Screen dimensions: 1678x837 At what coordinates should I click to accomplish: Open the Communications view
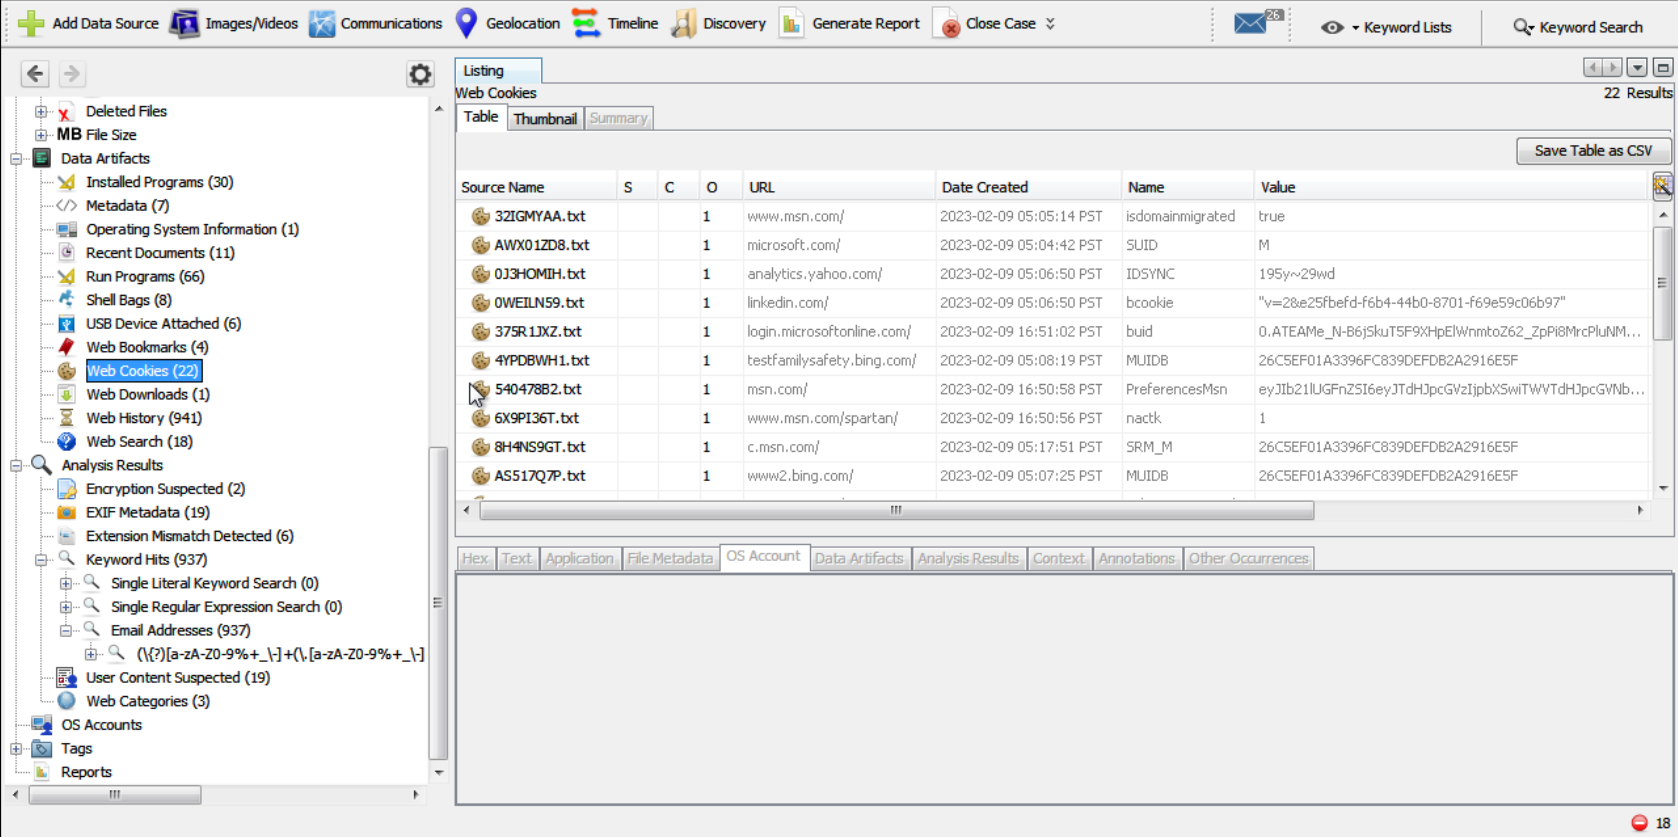tap(376, 23)
